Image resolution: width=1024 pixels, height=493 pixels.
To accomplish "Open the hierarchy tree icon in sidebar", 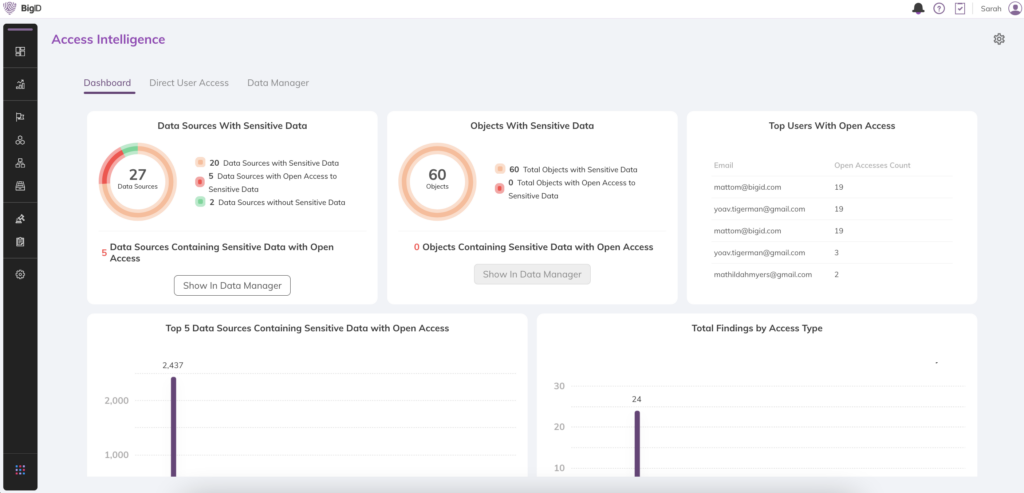I will (20, 163).
